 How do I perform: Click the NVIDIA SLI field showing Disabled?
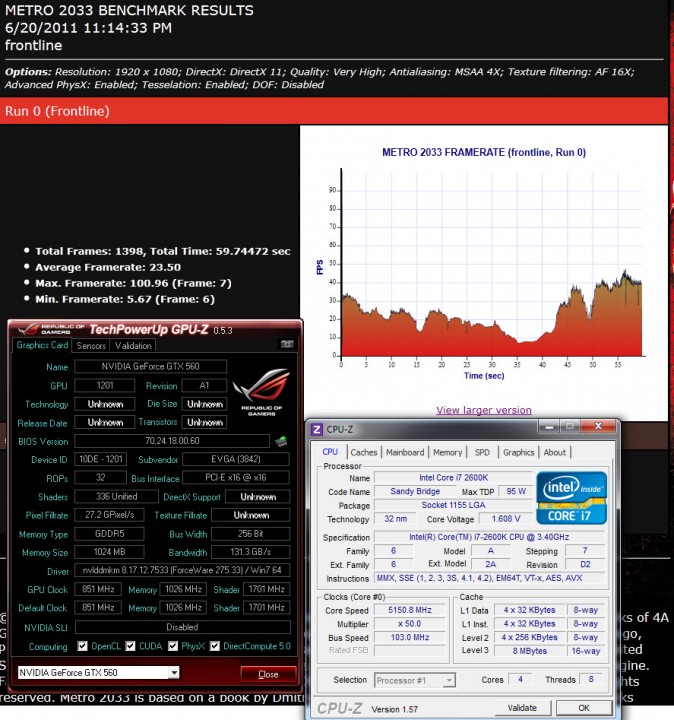182,627
